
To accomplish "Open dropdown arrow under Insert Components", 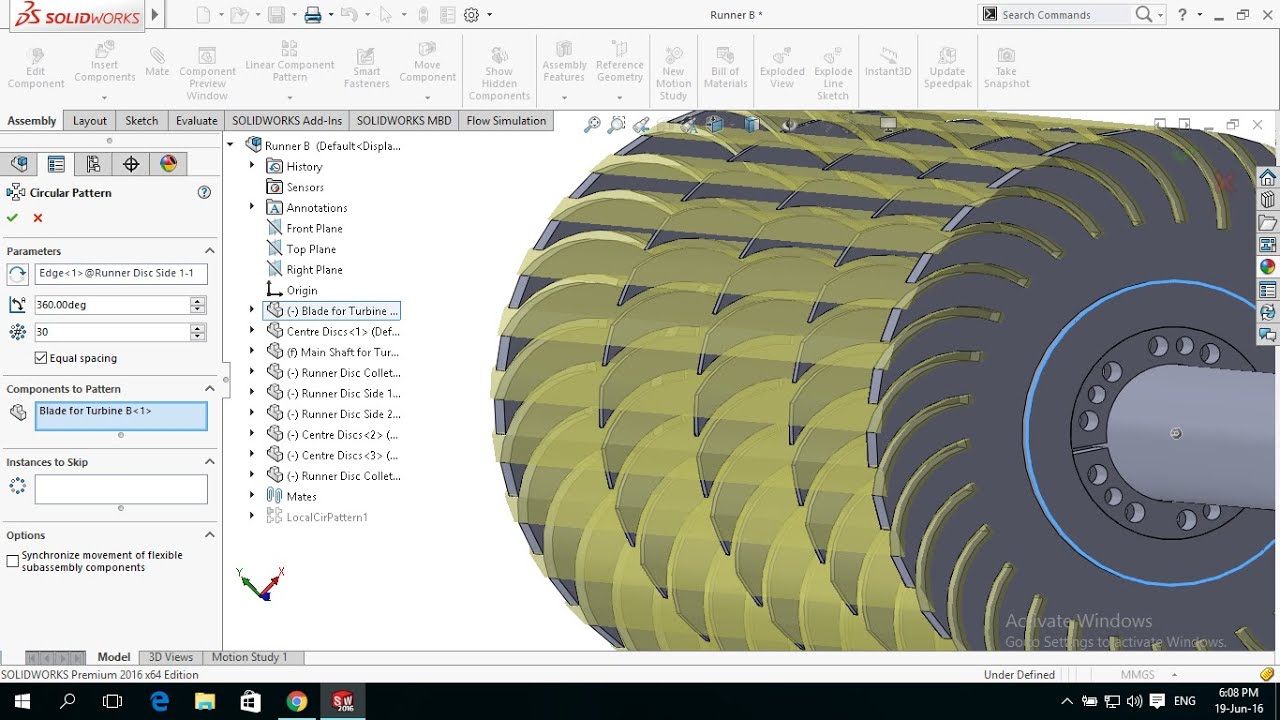I will click(x=105, y=98).
